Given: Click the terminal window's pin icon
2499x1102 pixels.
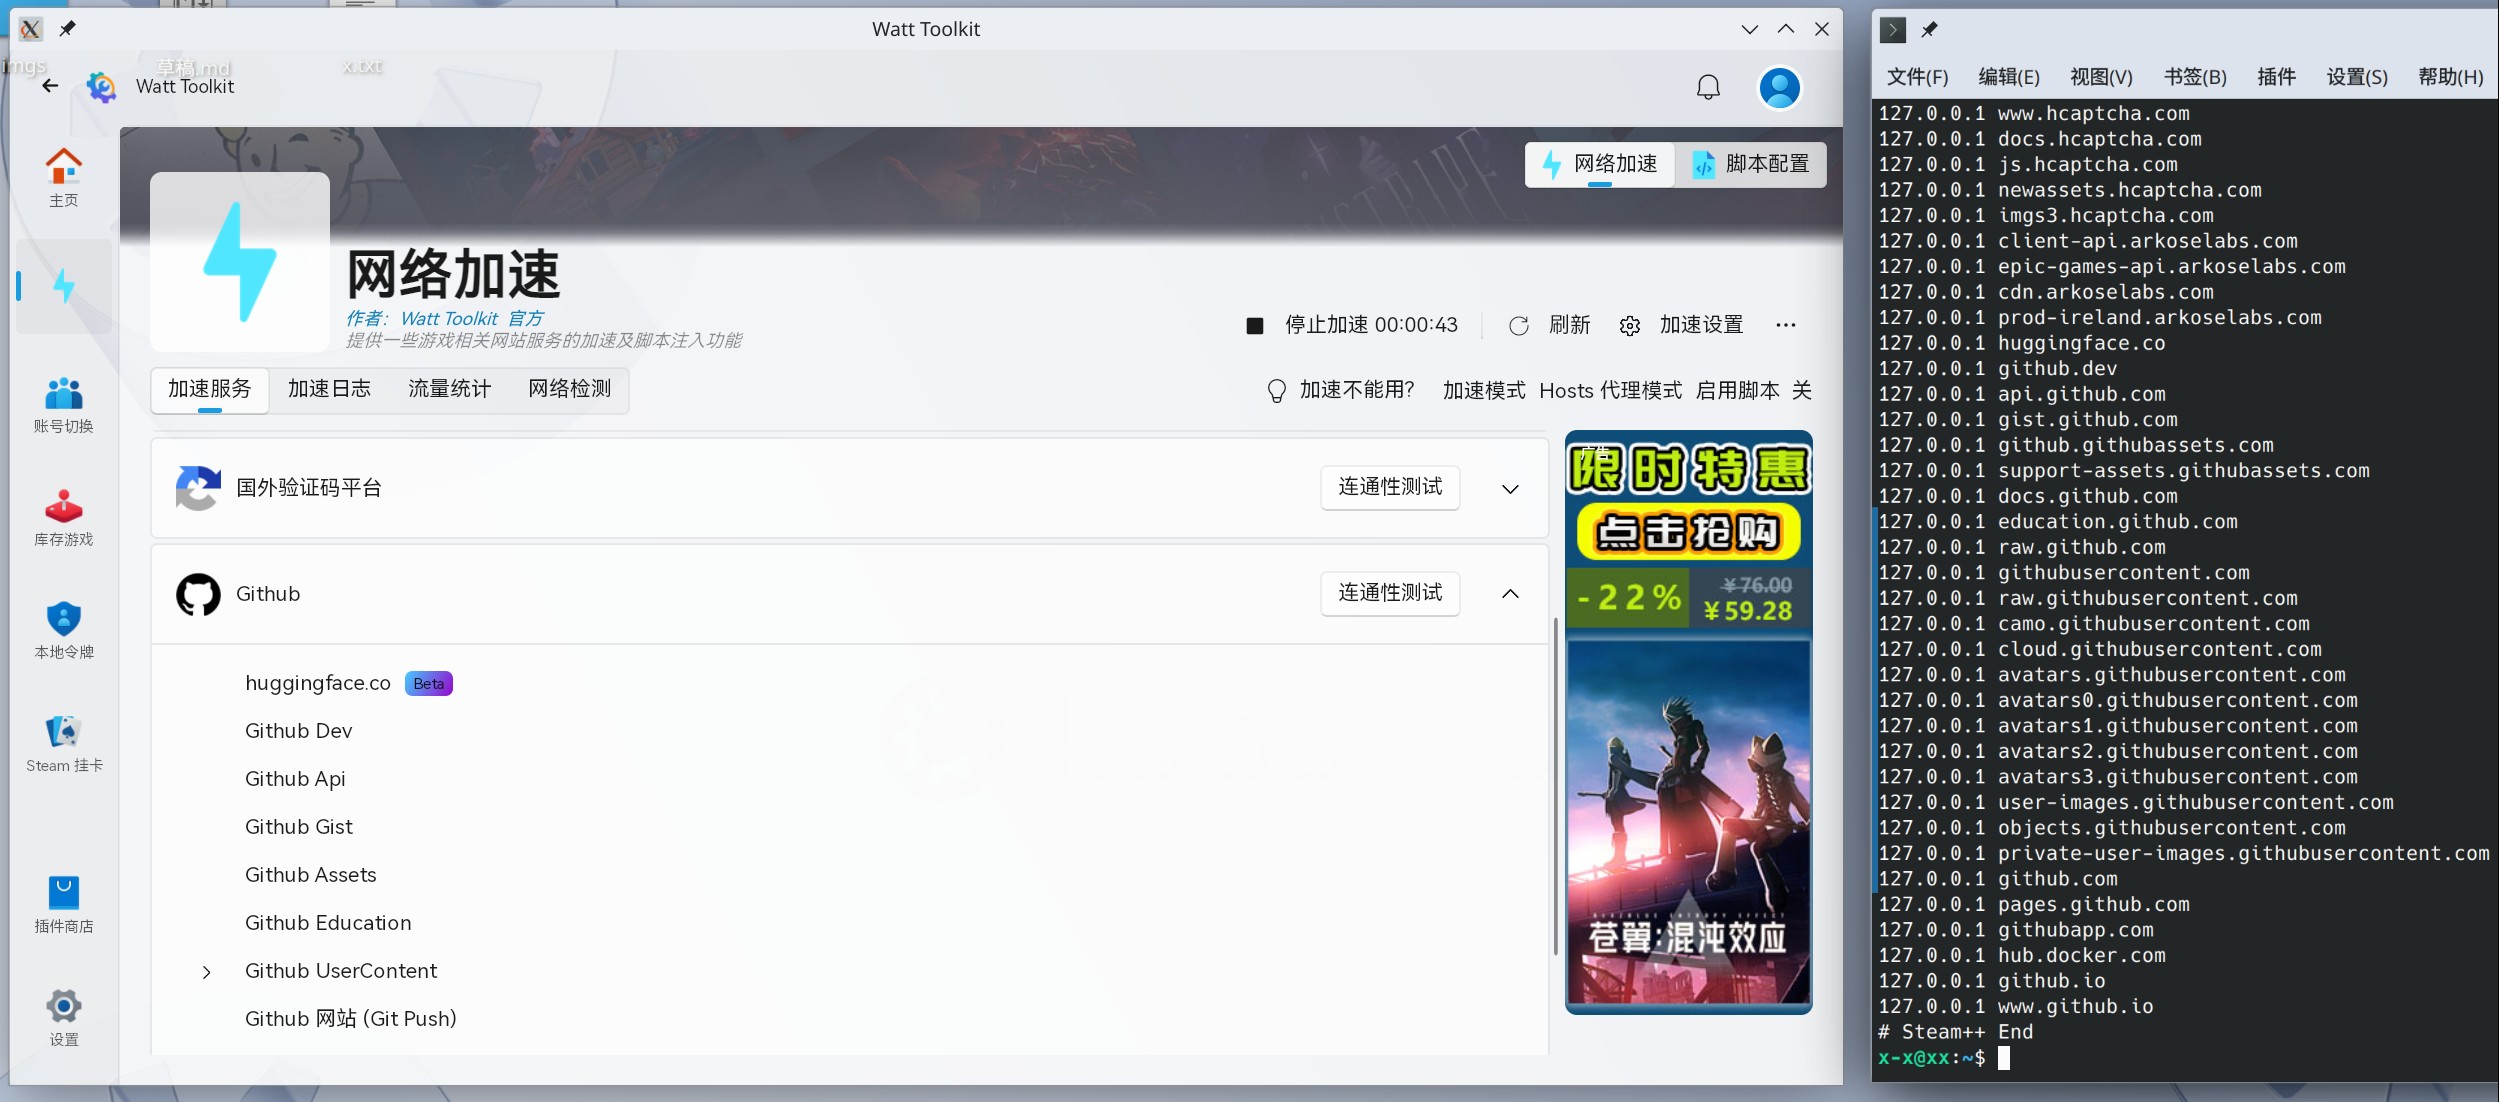Looking at the screenshot, I should (x=1929, y=30).
